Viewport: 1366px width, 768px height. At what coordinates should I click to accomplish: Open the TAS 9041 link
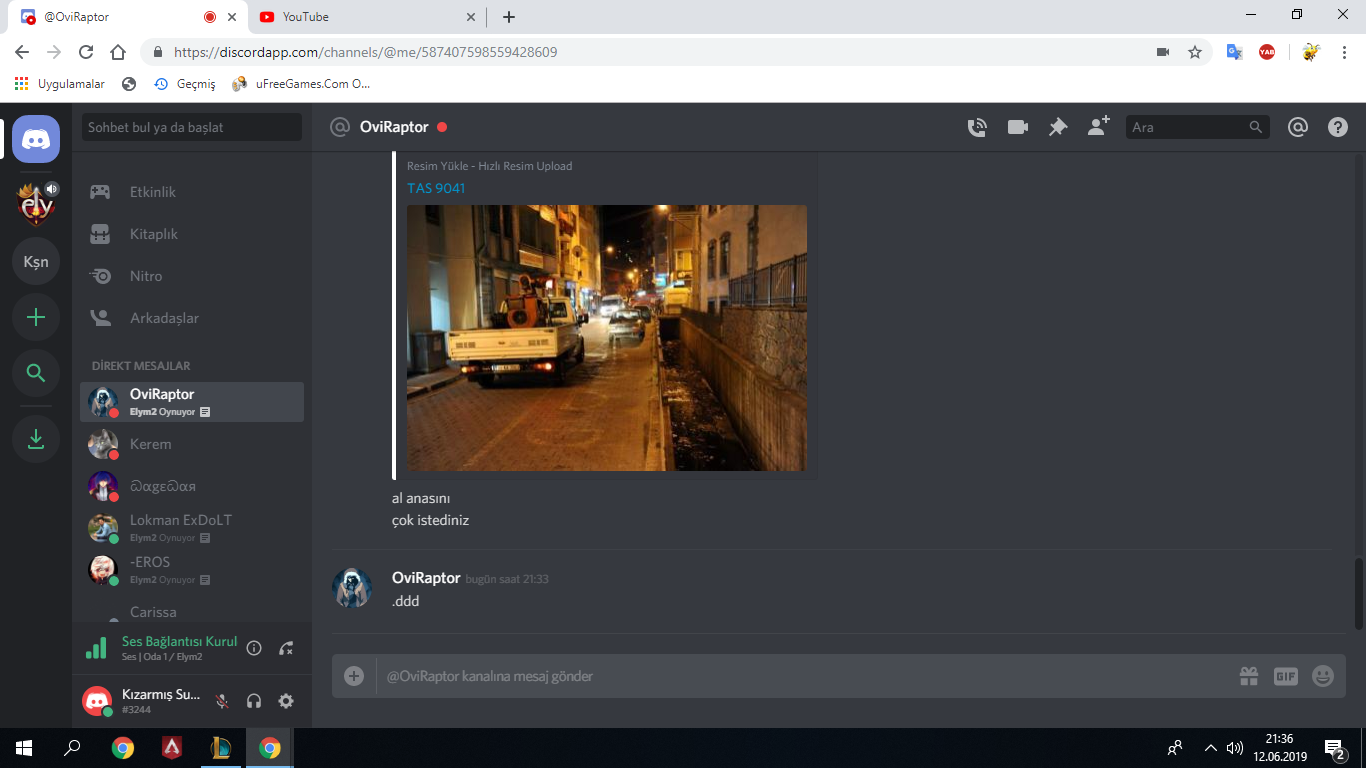coord(436,188)
